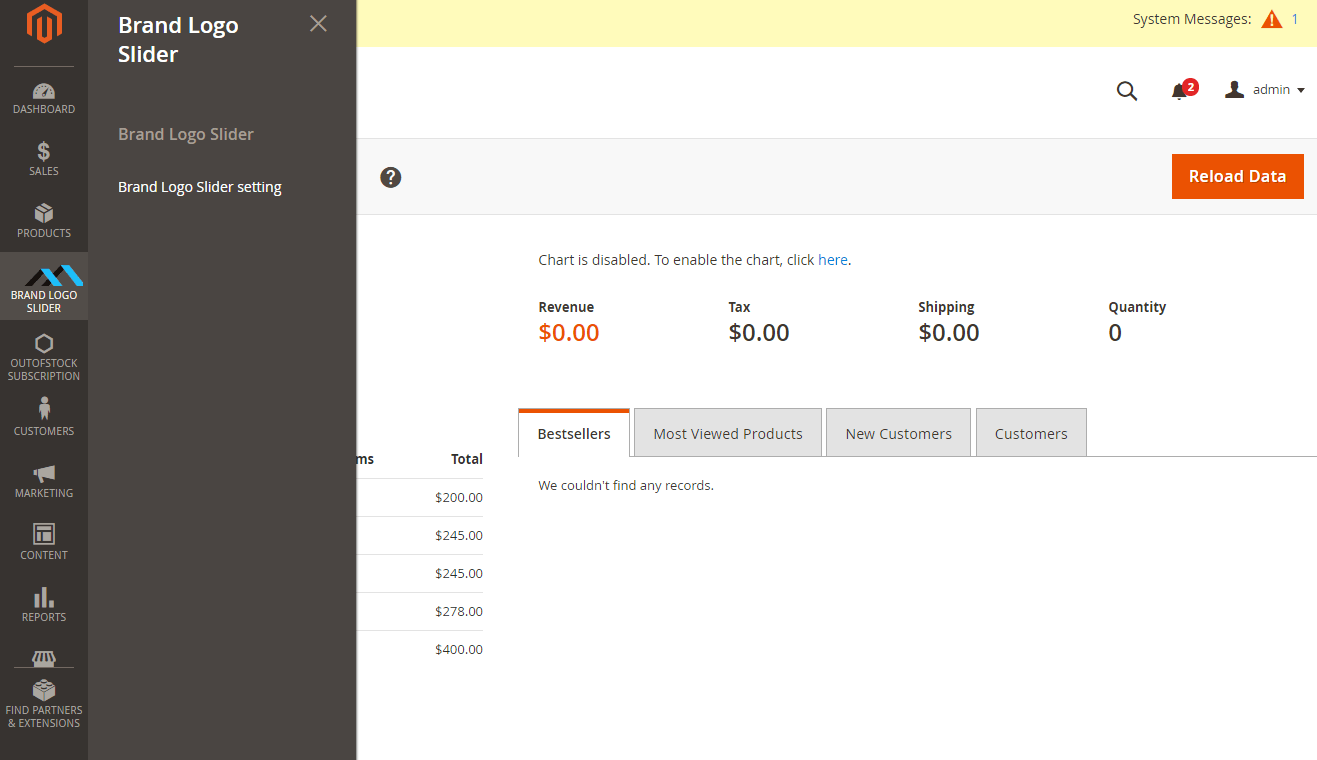Click the Magento logo icon
The image size is (1317, 760).
point(43,24)
